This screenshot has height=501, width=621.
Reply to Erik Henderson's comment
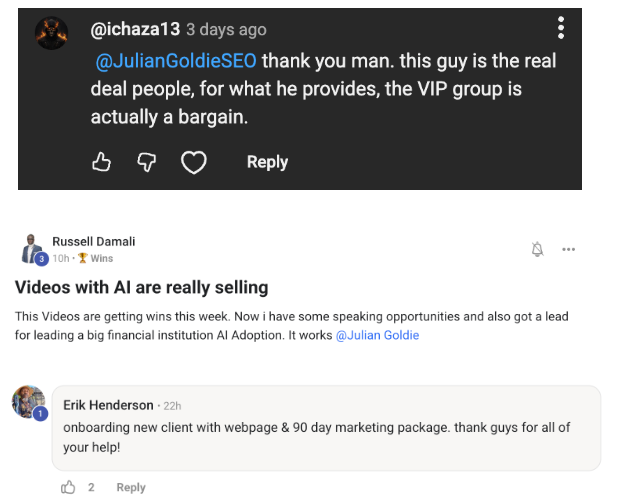point(131,487)
